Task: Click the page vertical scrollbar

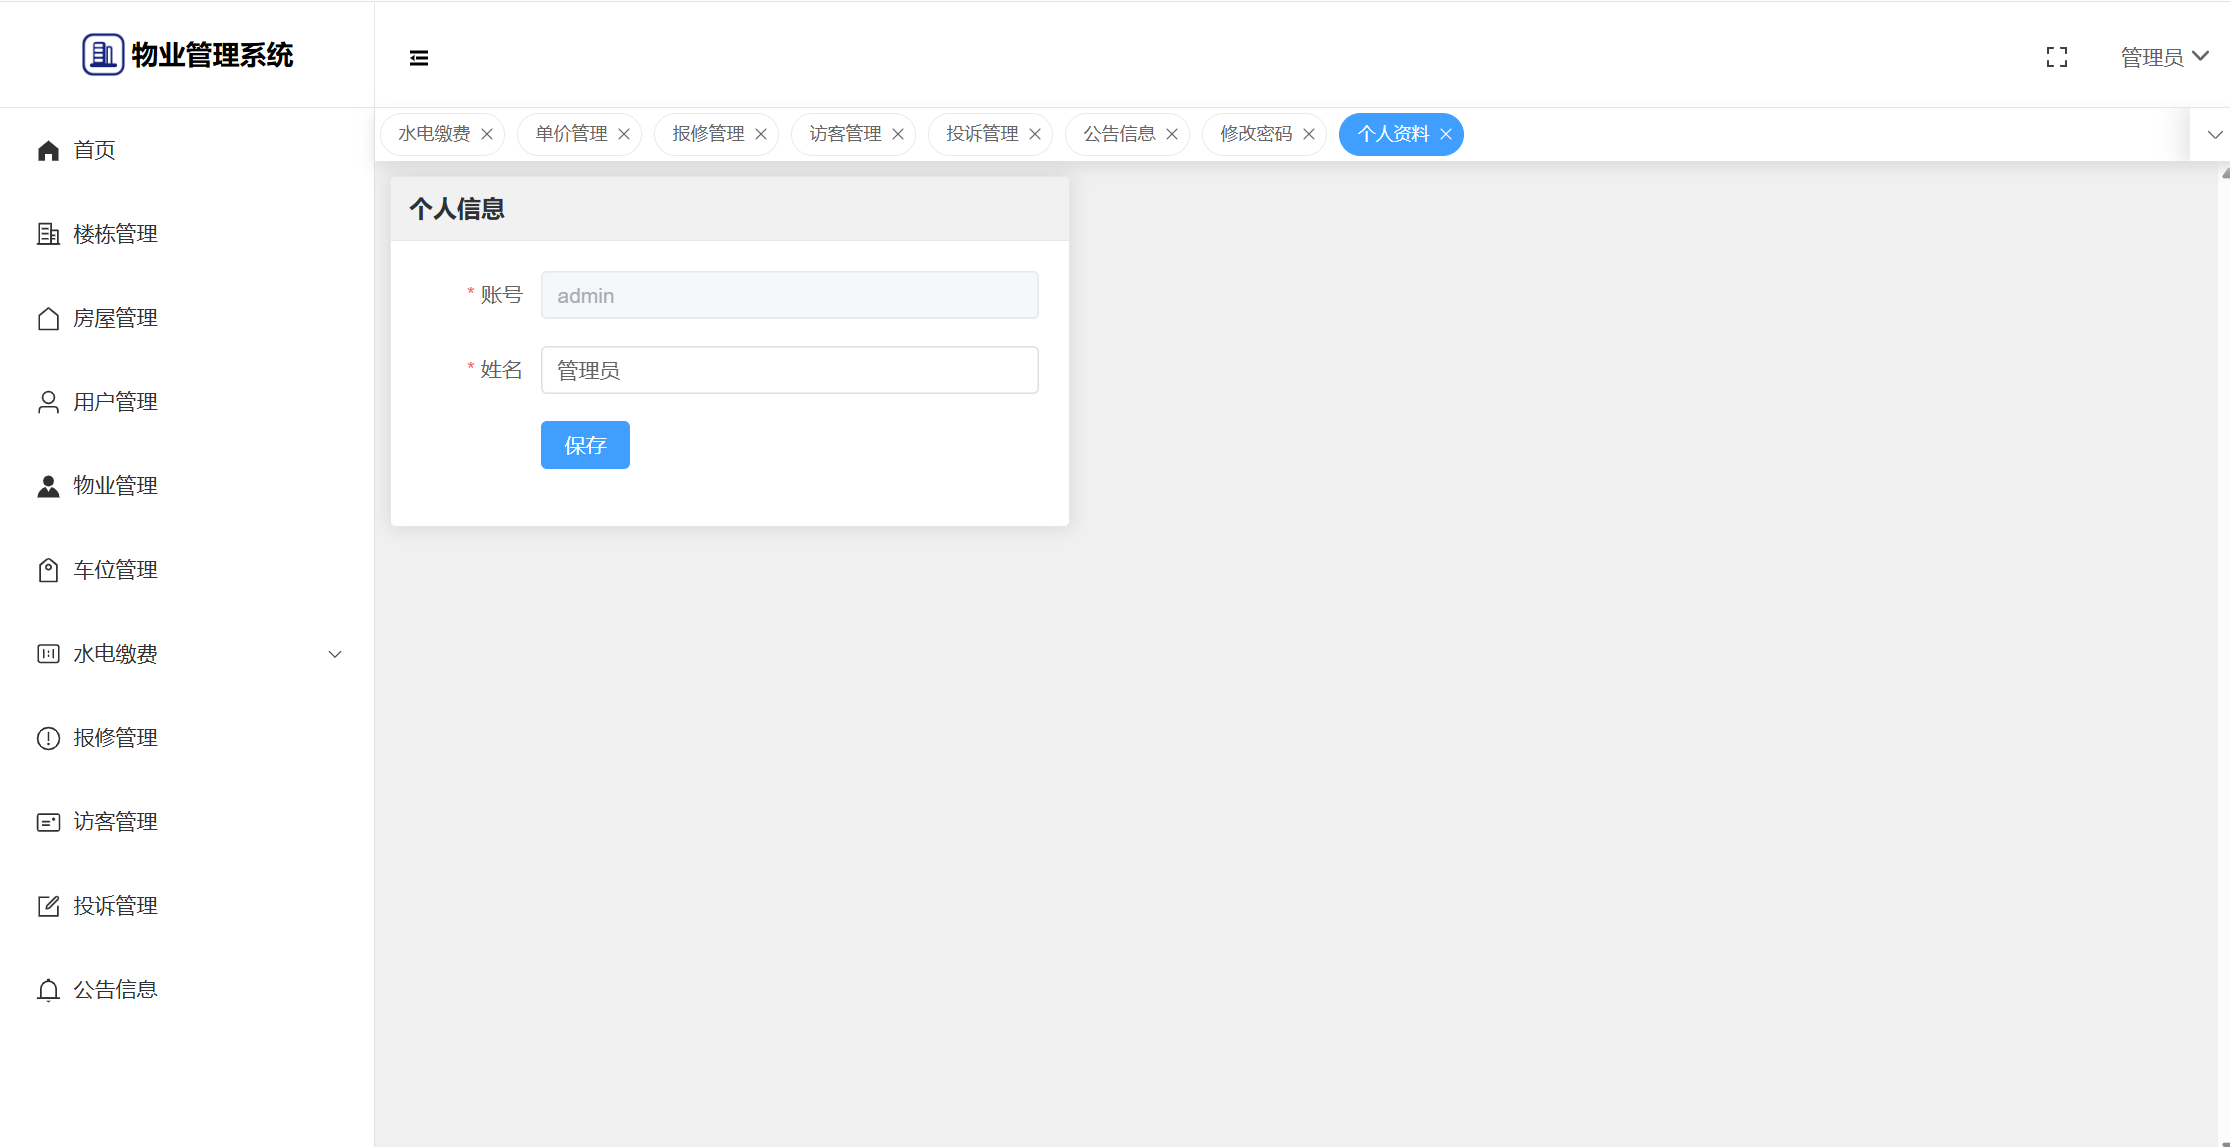Action: [2224, 650]
